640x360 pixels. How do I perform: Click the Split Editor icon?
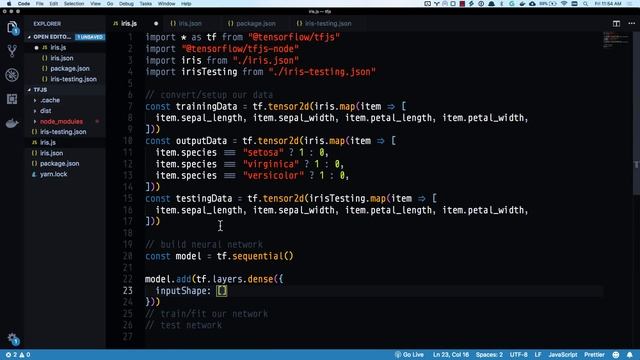click(616, 24)
